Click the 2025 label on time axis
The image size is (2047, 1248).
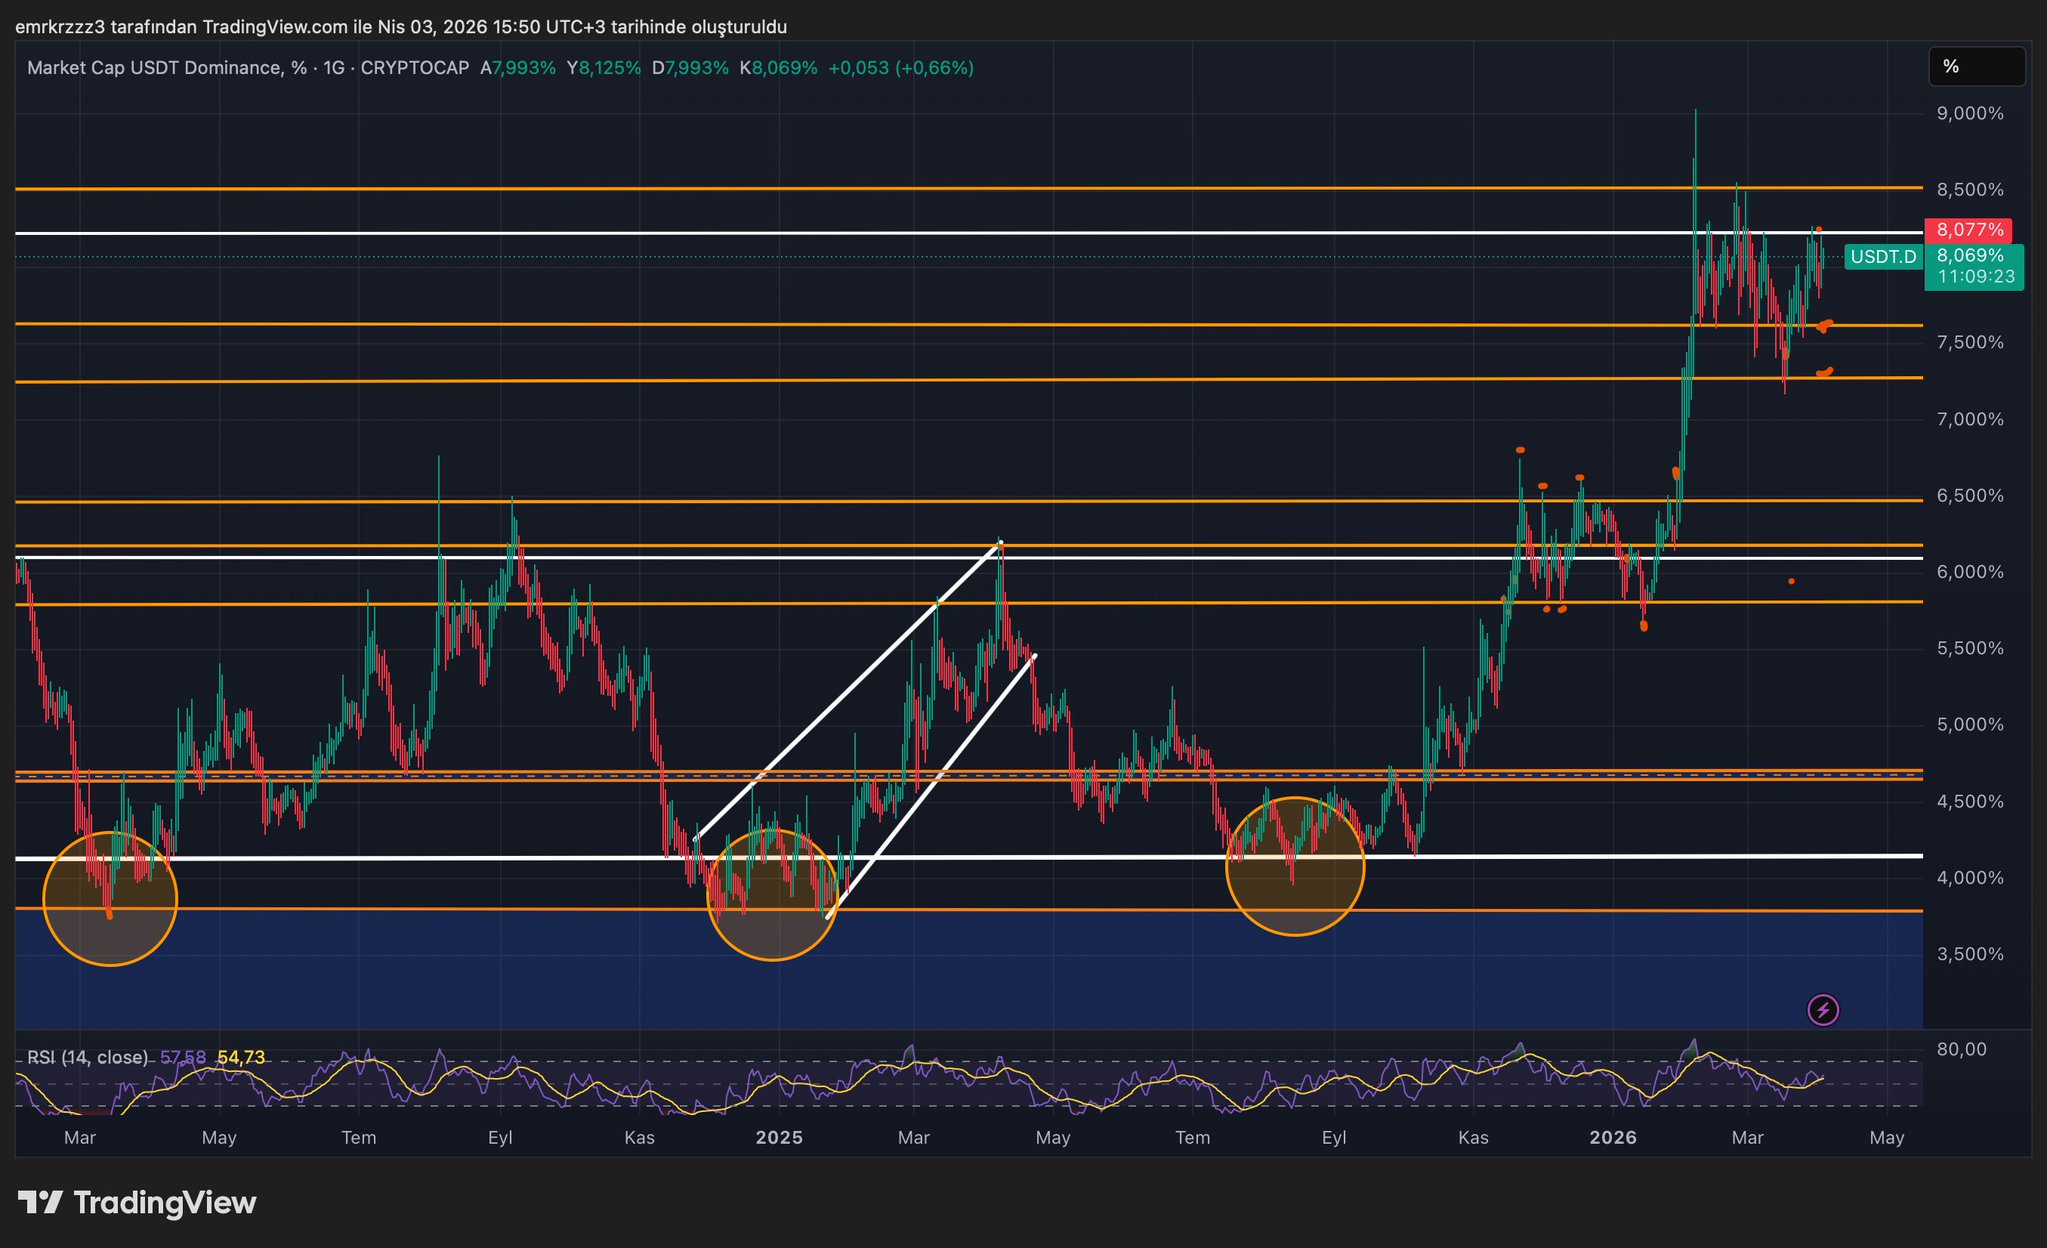pos(779,1137)
